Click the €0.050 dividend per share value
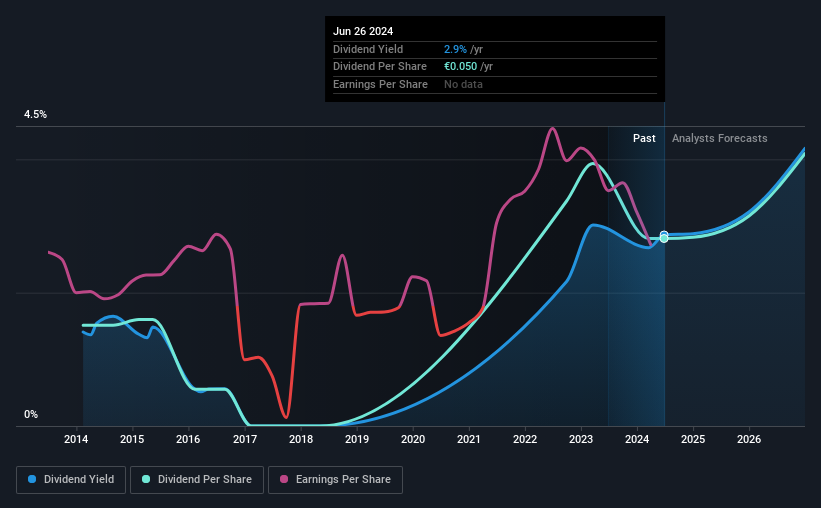This screenshot has height=508, width=821. (x=461, y=67)
